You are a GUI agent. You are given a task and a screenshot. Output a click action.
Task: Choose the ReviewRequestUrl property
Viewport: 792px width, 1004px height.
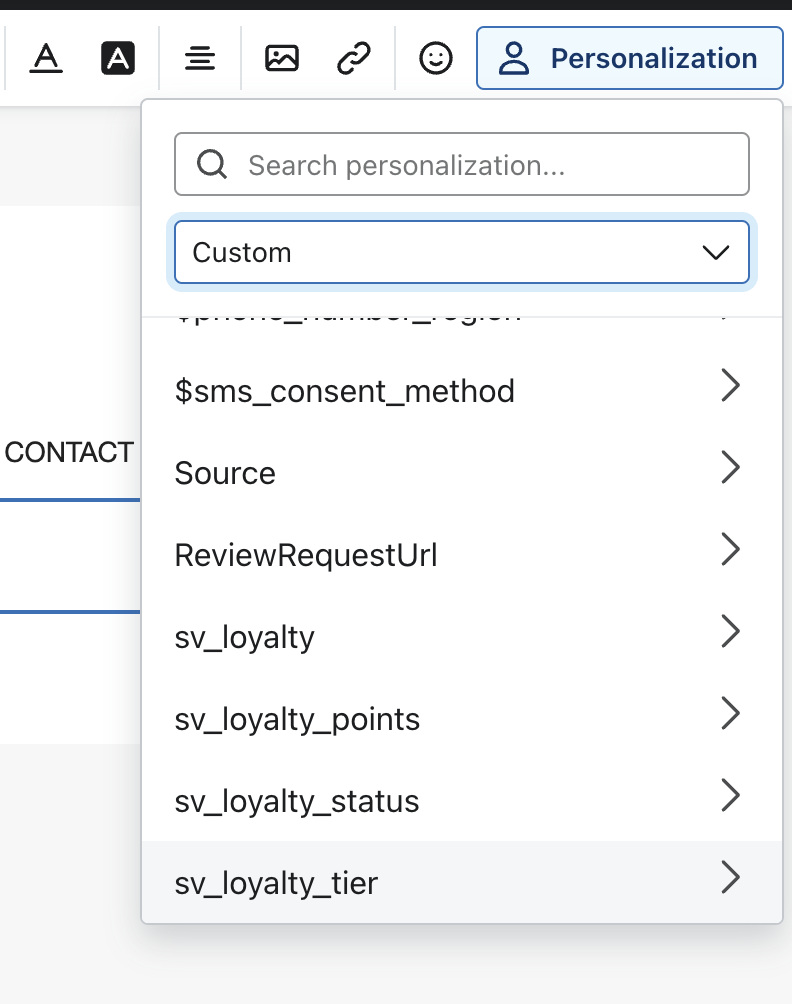point(306,555)
